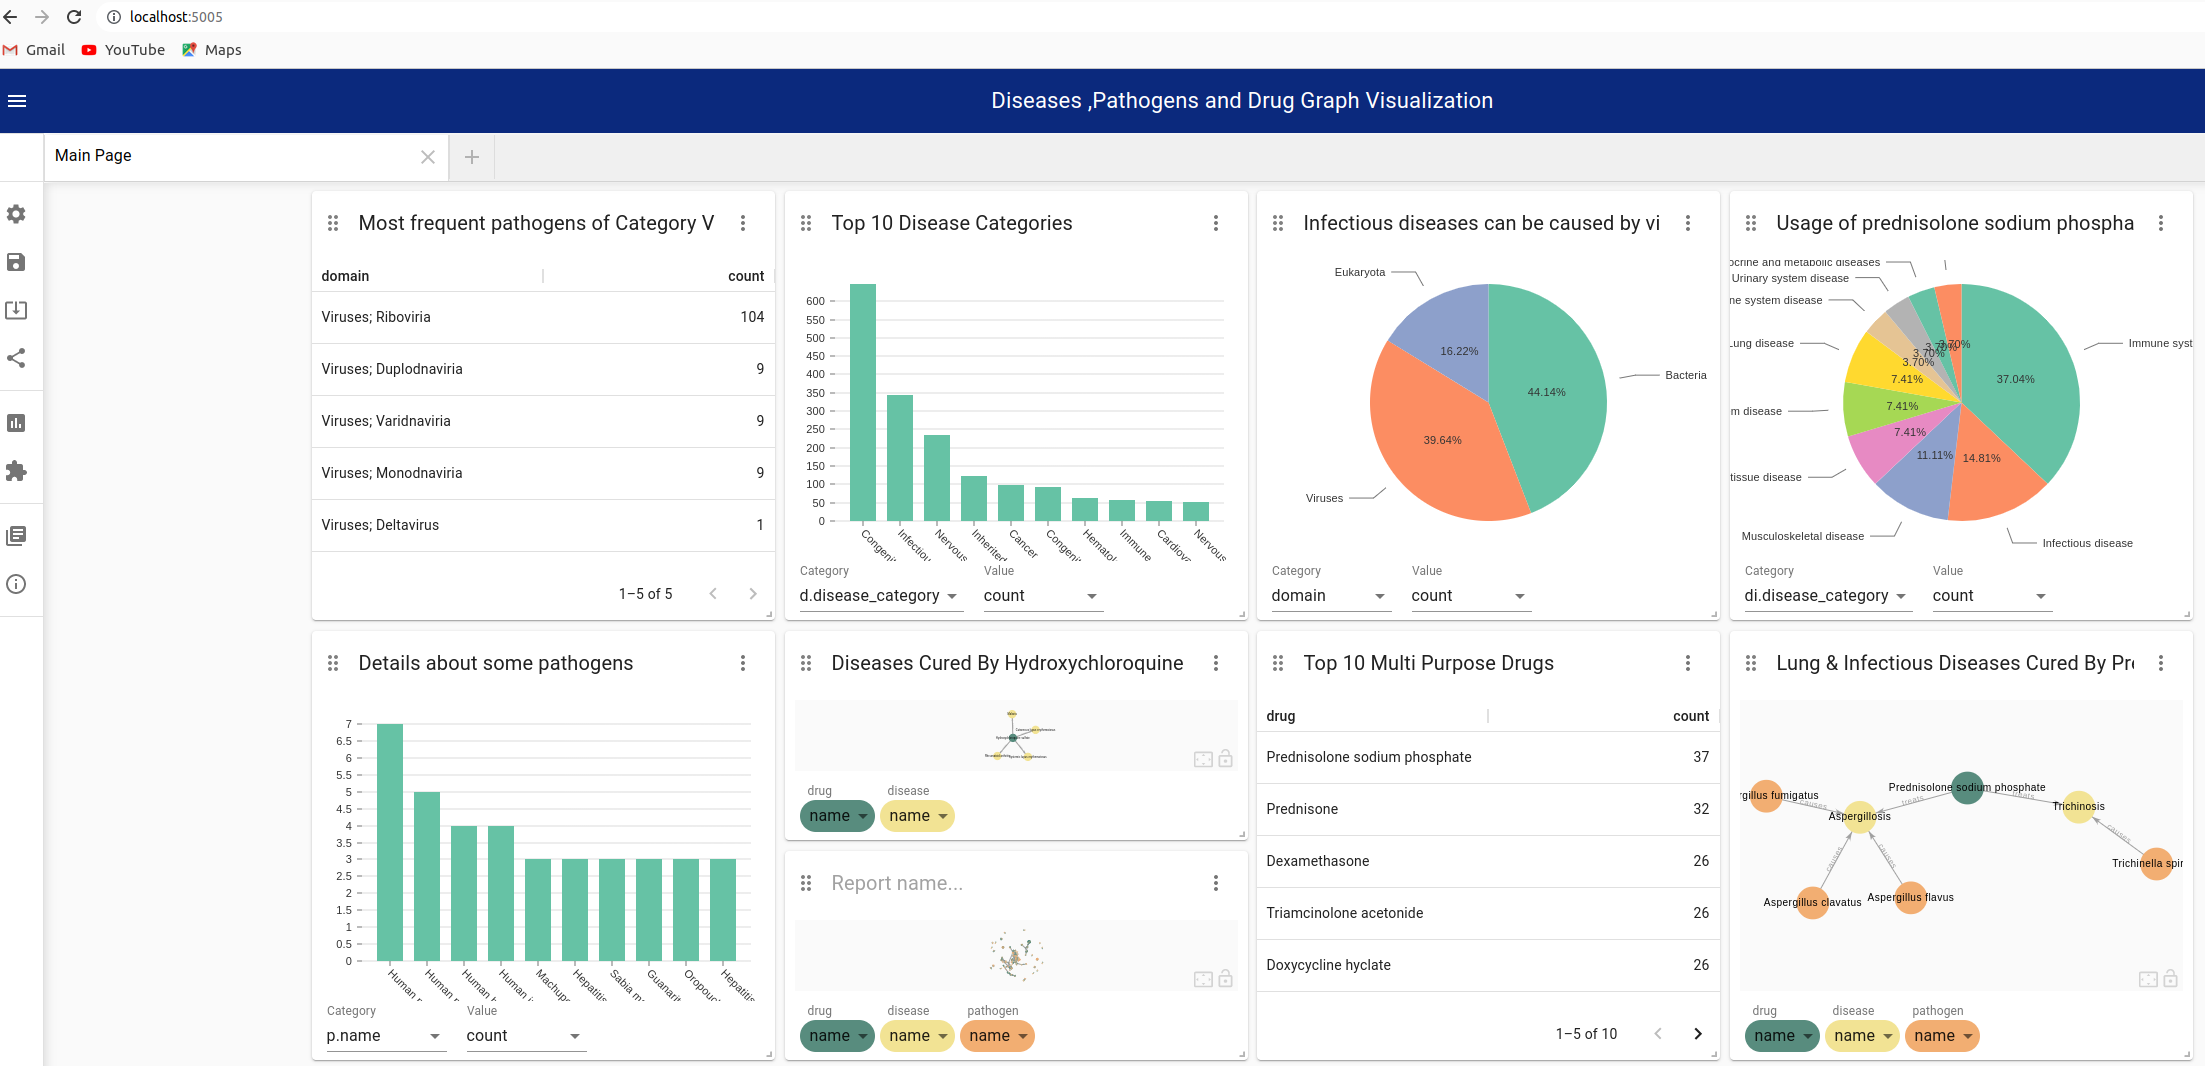
Task: Toggle the lock on the unnamed report graph
Action: point(1226,979)
